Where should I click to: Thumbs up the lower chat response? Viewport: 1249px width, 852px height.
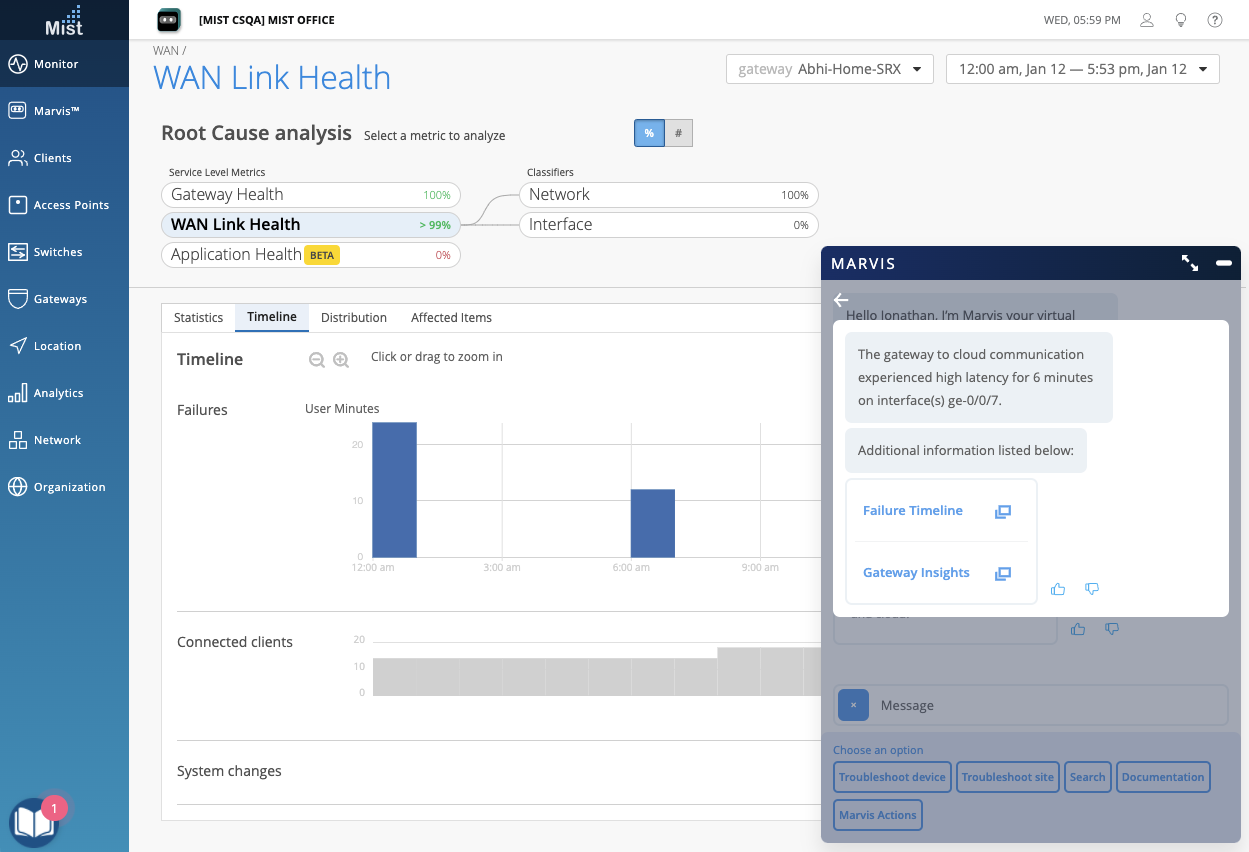(x=1078, y=629)
